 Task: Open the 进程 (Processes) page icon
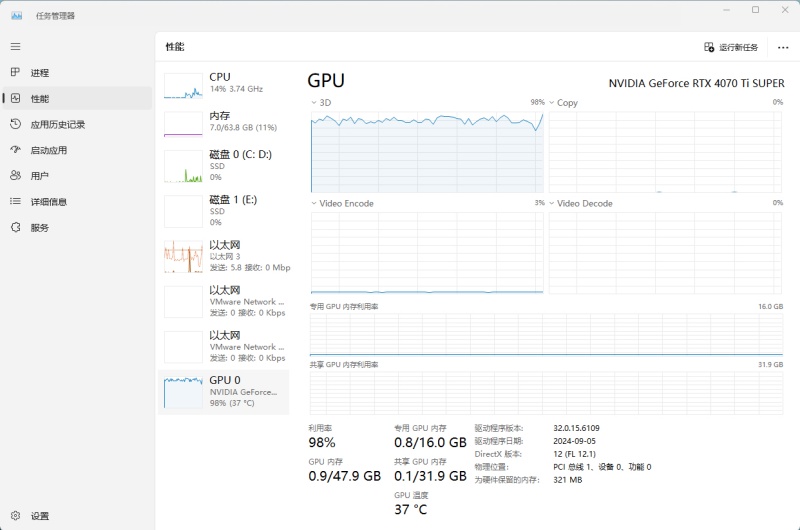click(x=15, y=72)
